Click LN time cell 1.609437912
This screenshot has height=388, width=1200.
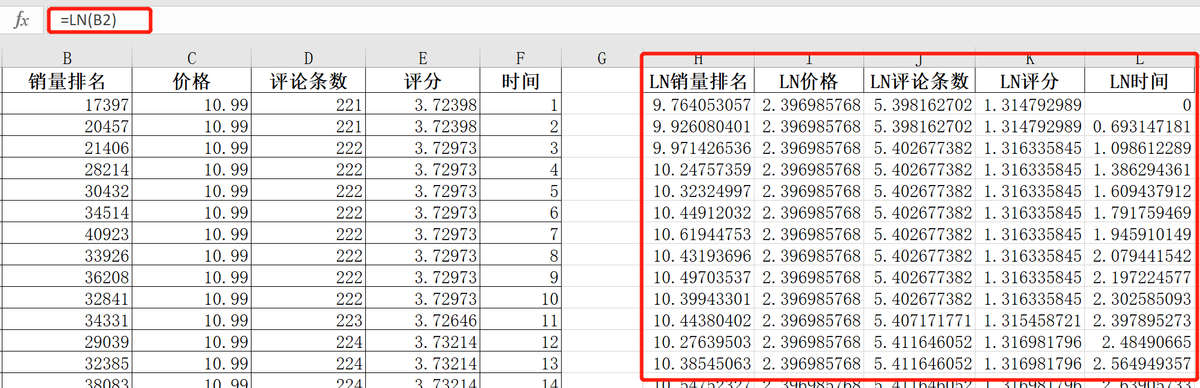point(1139,192)
